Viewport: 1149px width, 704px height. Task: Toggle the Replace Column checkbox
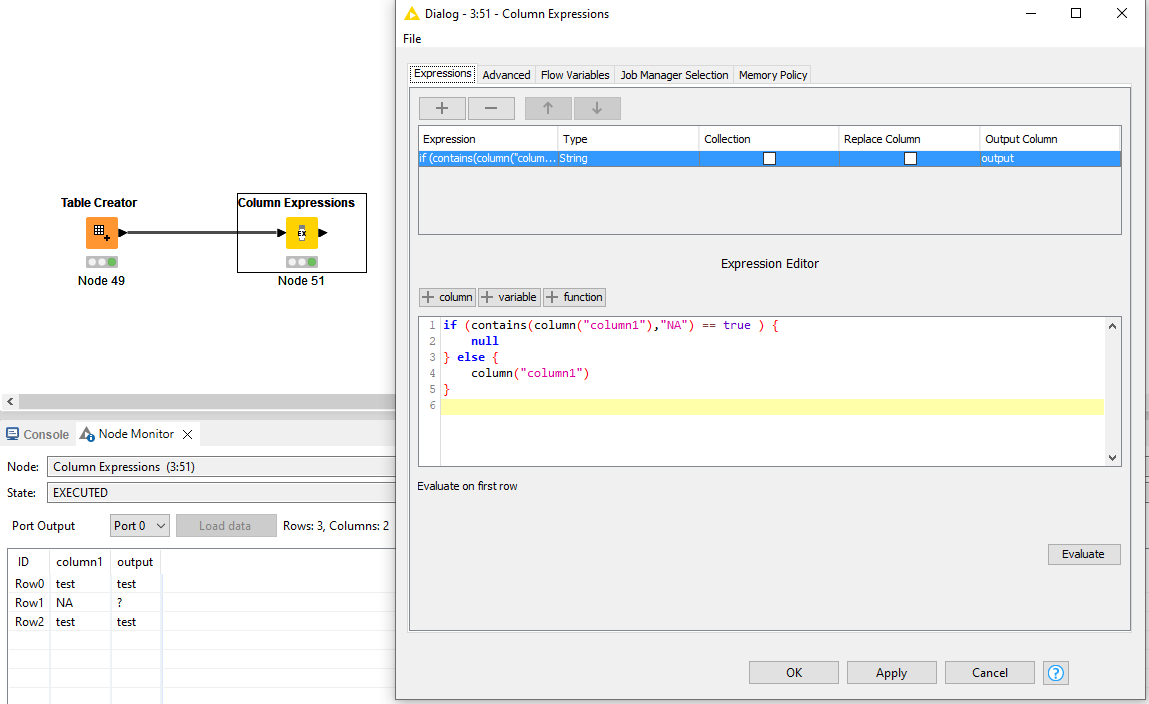910,158
